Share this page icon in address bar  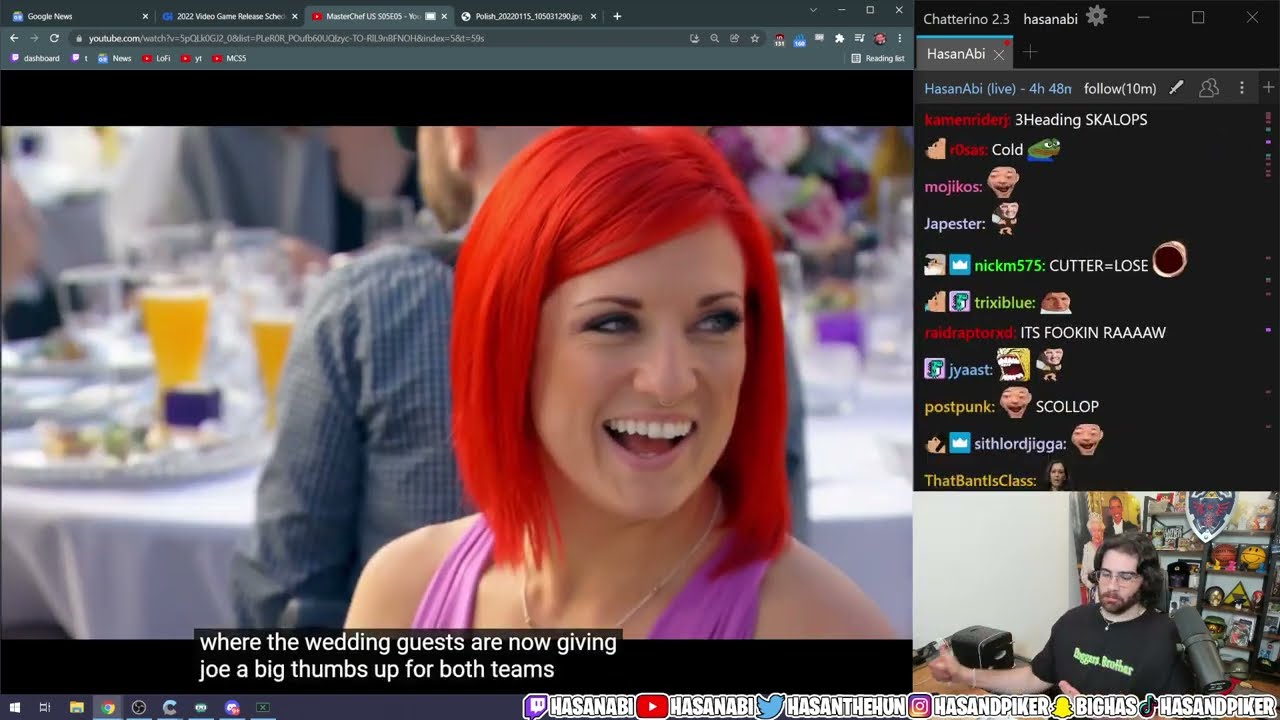coord(734,38)
